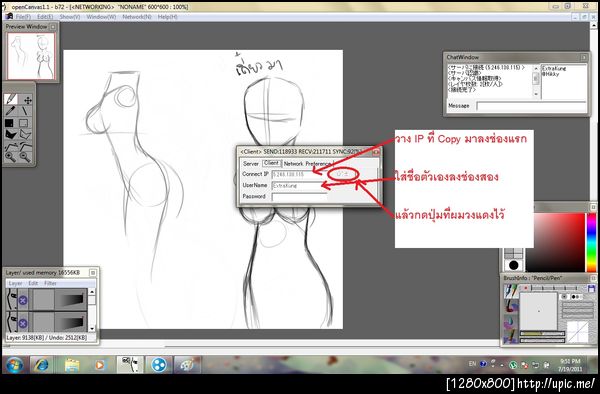
Task: Open the Show(V) menu
Action: (x=70, y=17)
